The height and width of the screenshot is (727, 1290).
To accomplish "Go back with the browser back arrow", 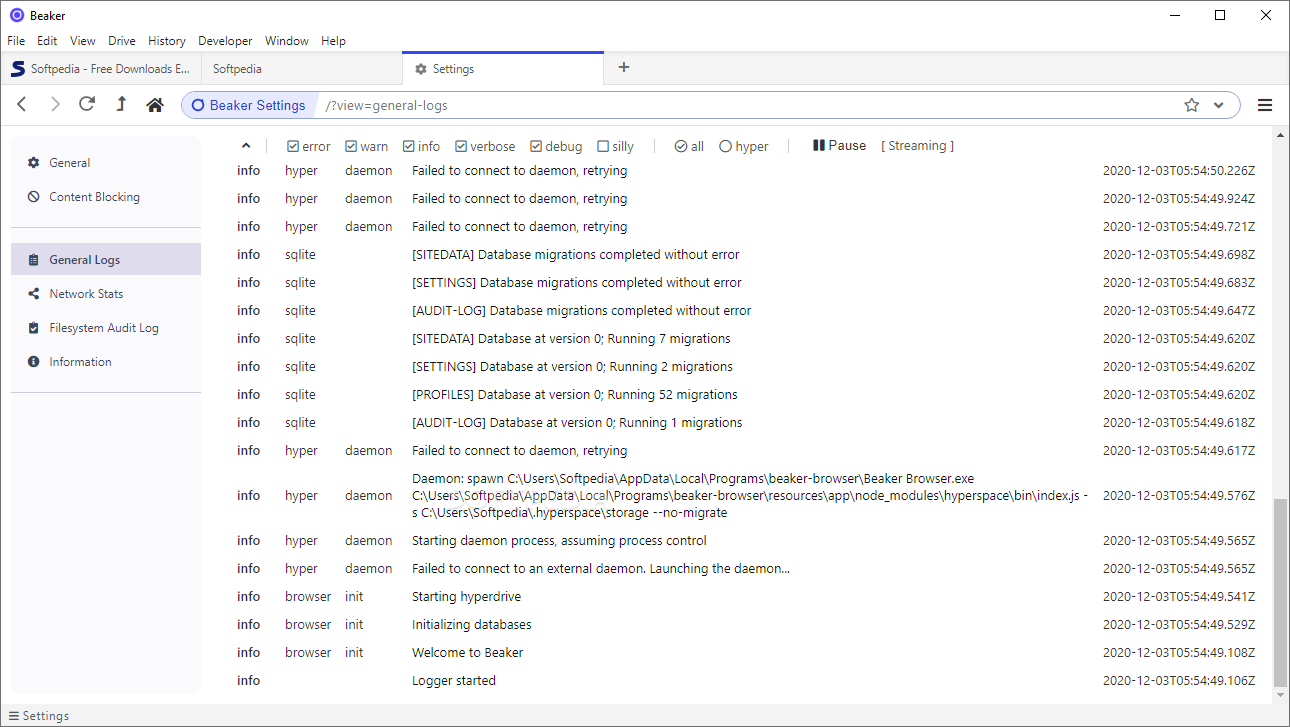I will click(22, 105).
